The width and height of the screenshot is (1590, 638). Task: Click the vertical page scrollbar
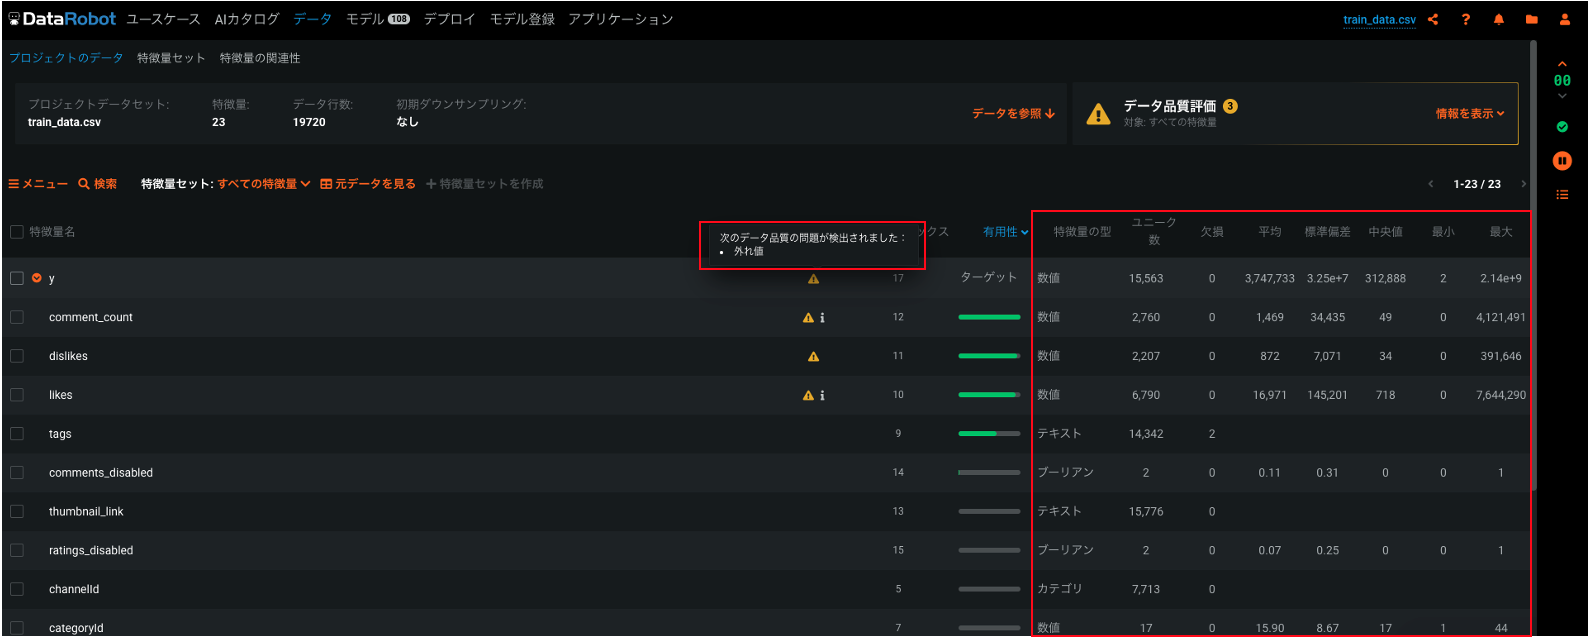click(1533, 265)
